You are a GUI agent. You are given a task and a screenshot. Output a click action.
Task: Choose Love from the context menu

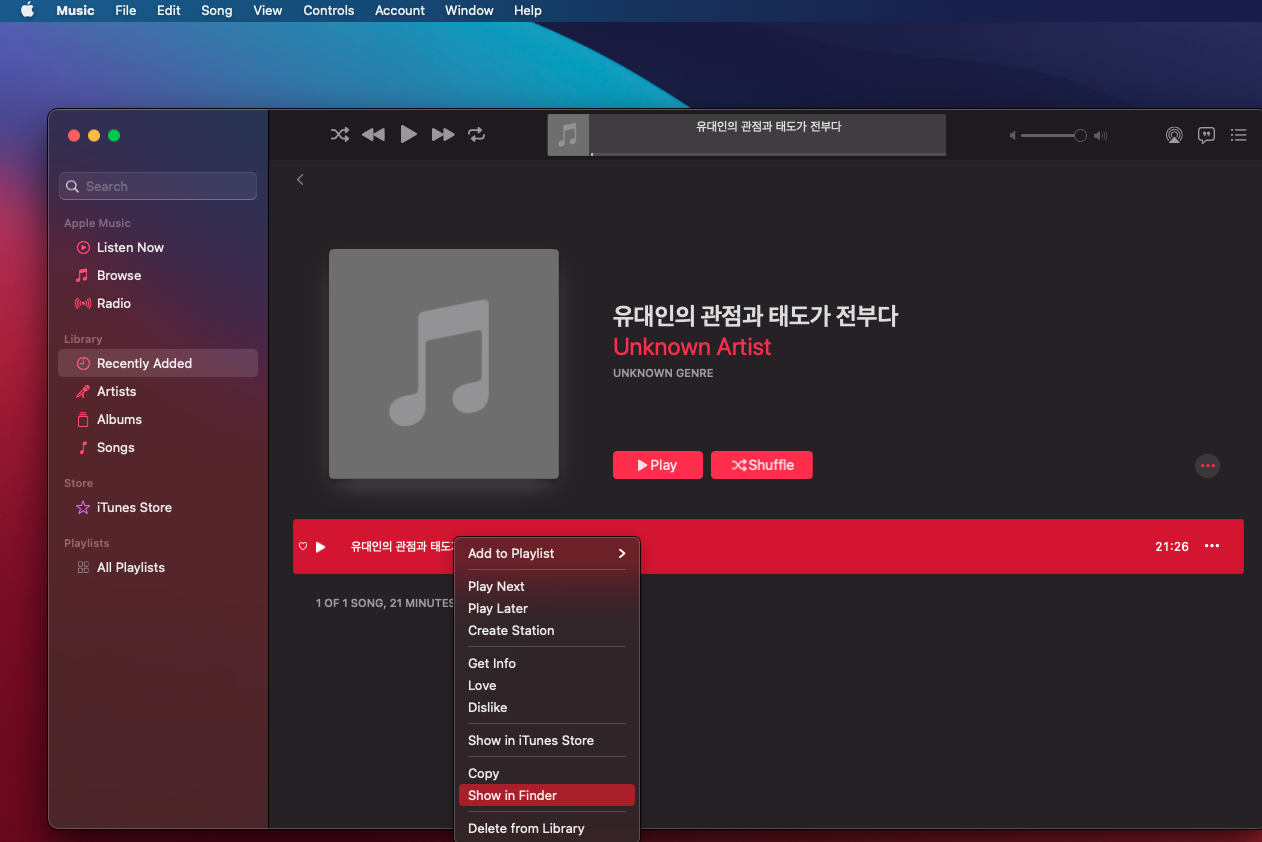click(x=547, y=685)
